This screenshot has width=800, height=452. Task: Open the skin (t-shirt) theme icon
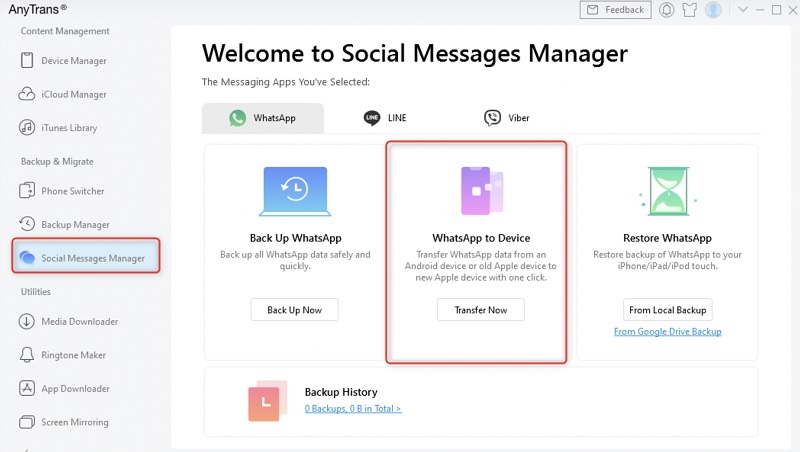pos(690,10)
